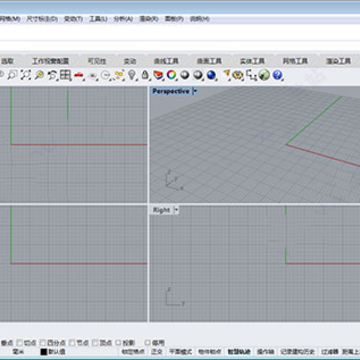Toggle 锁定格点 in status bar

pos(133,352)
